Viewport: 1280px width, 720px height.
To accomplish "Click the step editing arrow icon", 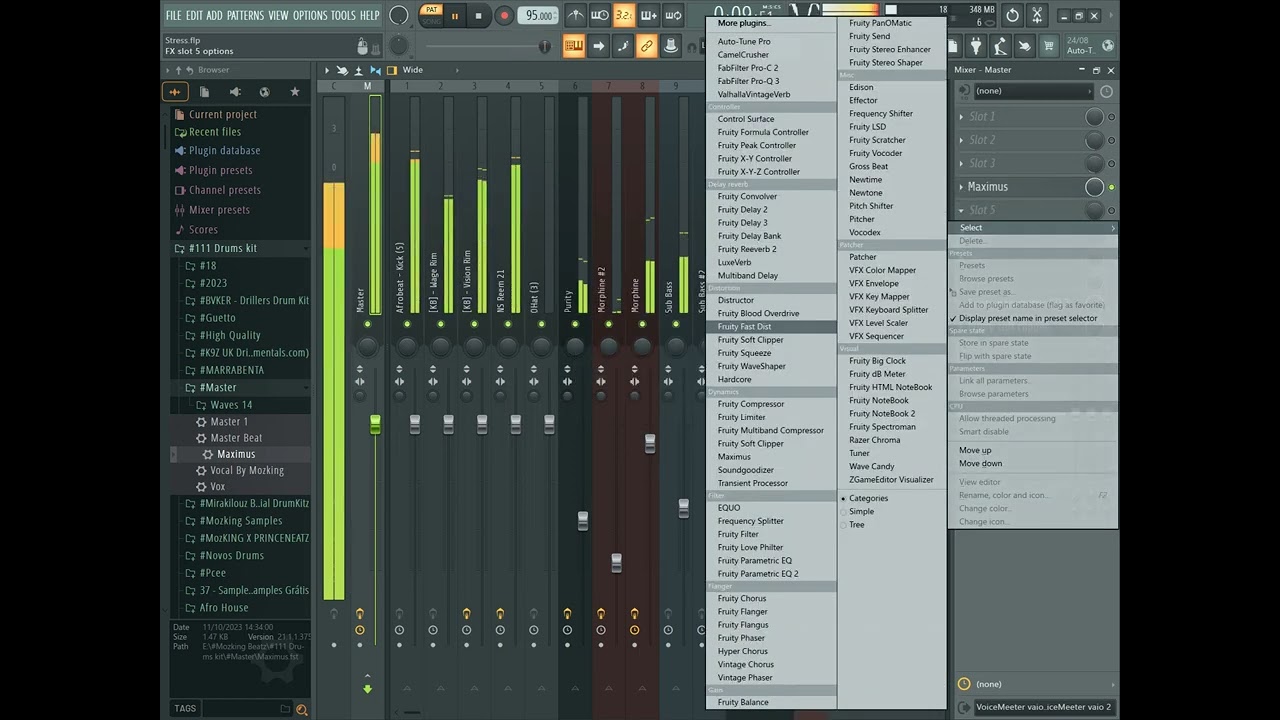I will click(598, 46).
